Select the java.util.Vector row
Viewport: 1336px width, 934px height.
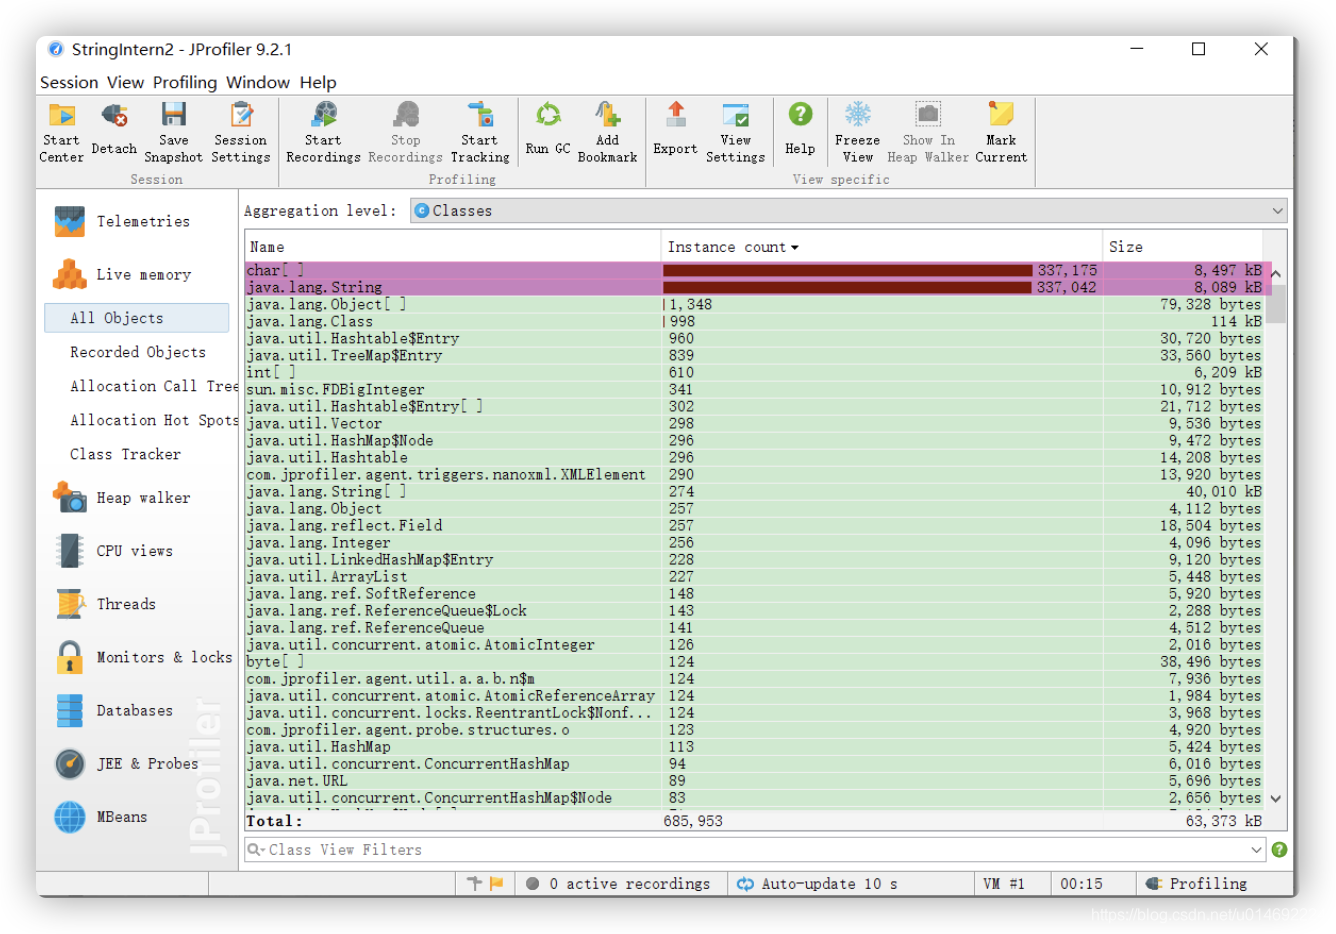pos(754,423)
